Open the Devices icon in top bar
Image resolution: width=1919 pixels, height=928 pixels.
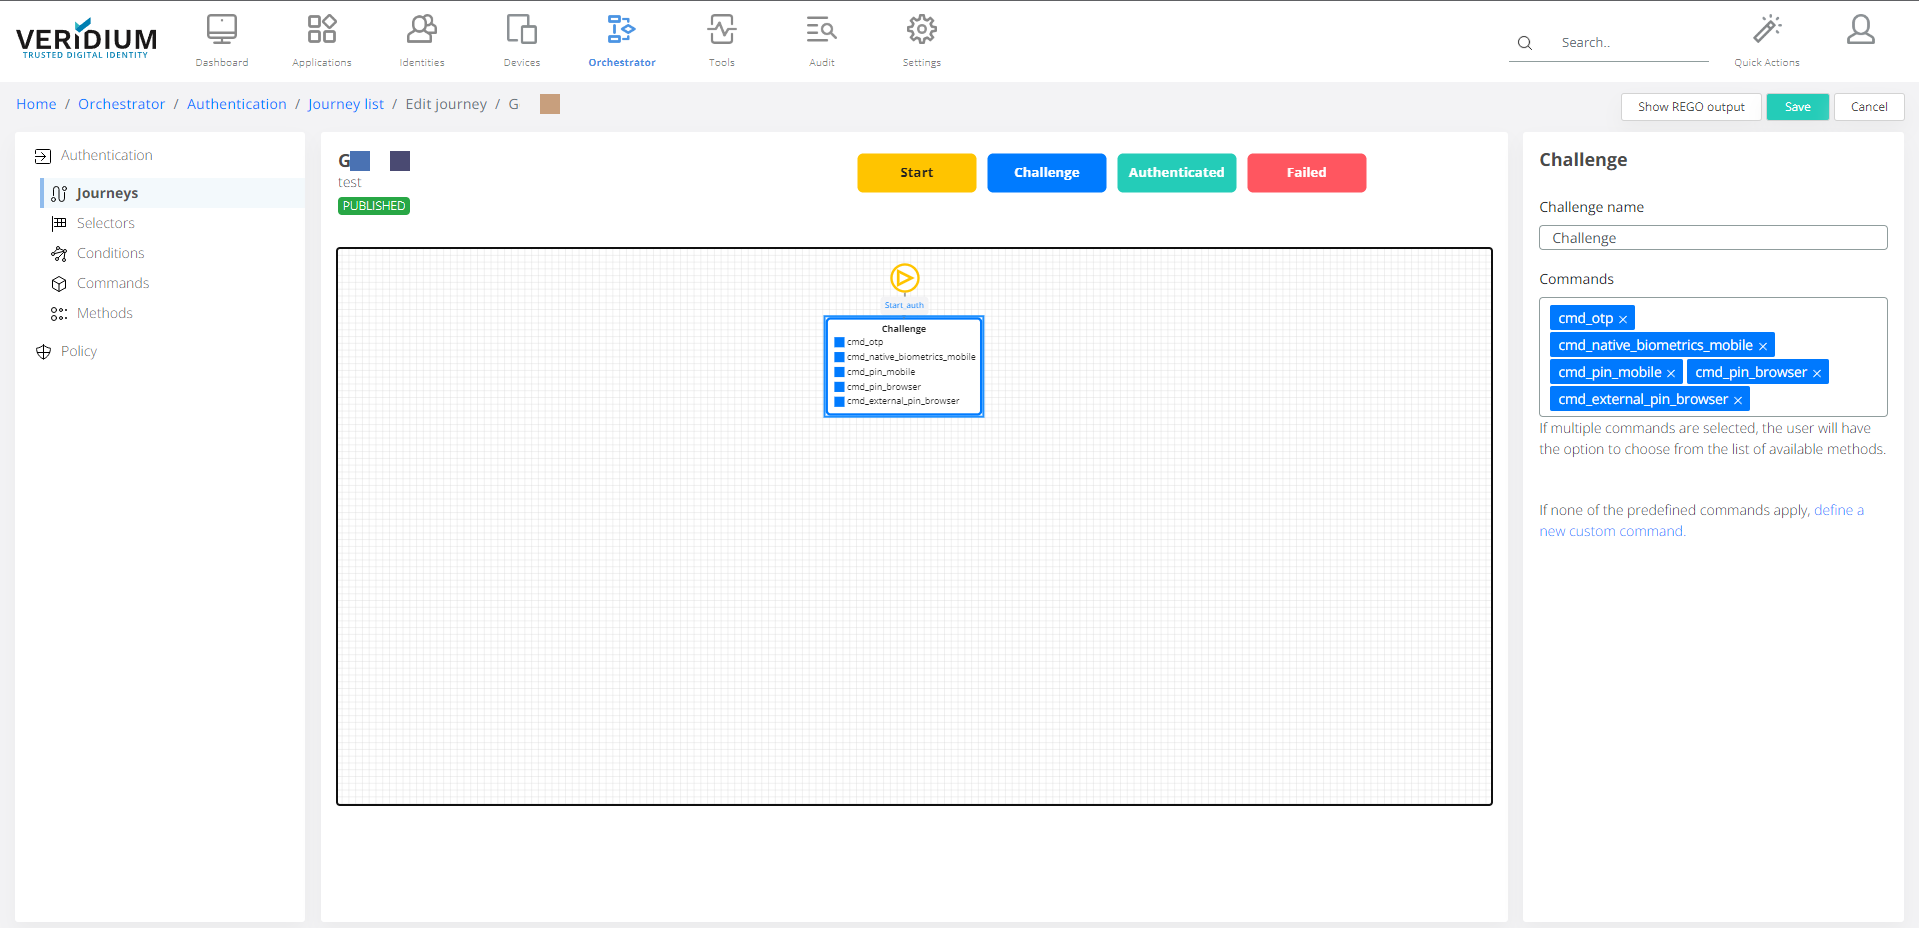click(x=521, y=30)
